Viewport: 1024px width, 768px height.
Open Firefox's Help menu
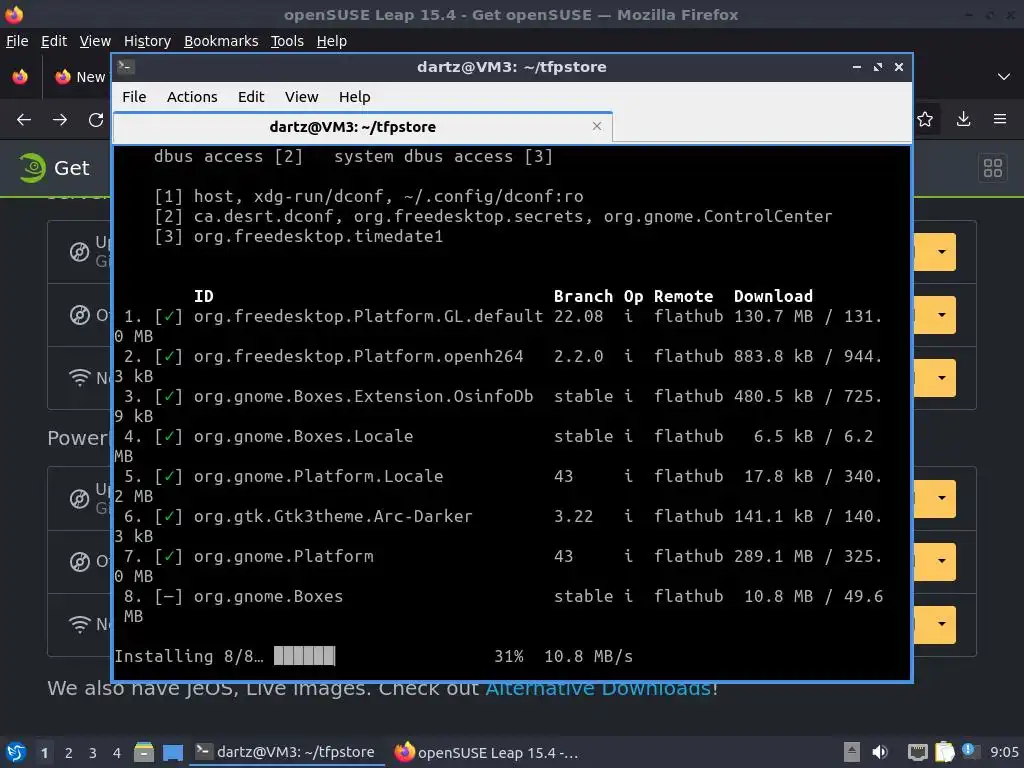coord(332,41)
